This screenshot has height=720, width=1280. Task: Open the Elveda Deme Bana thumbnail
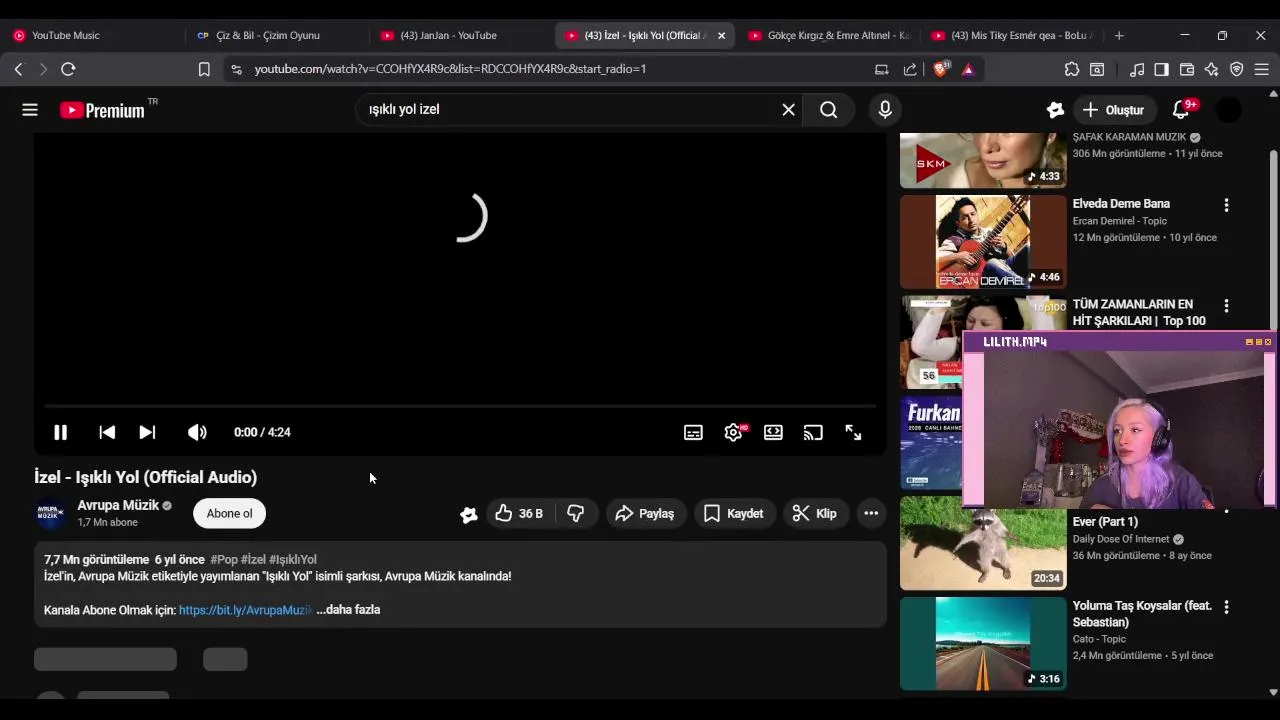pyautogui.click(x=983, y=241)
